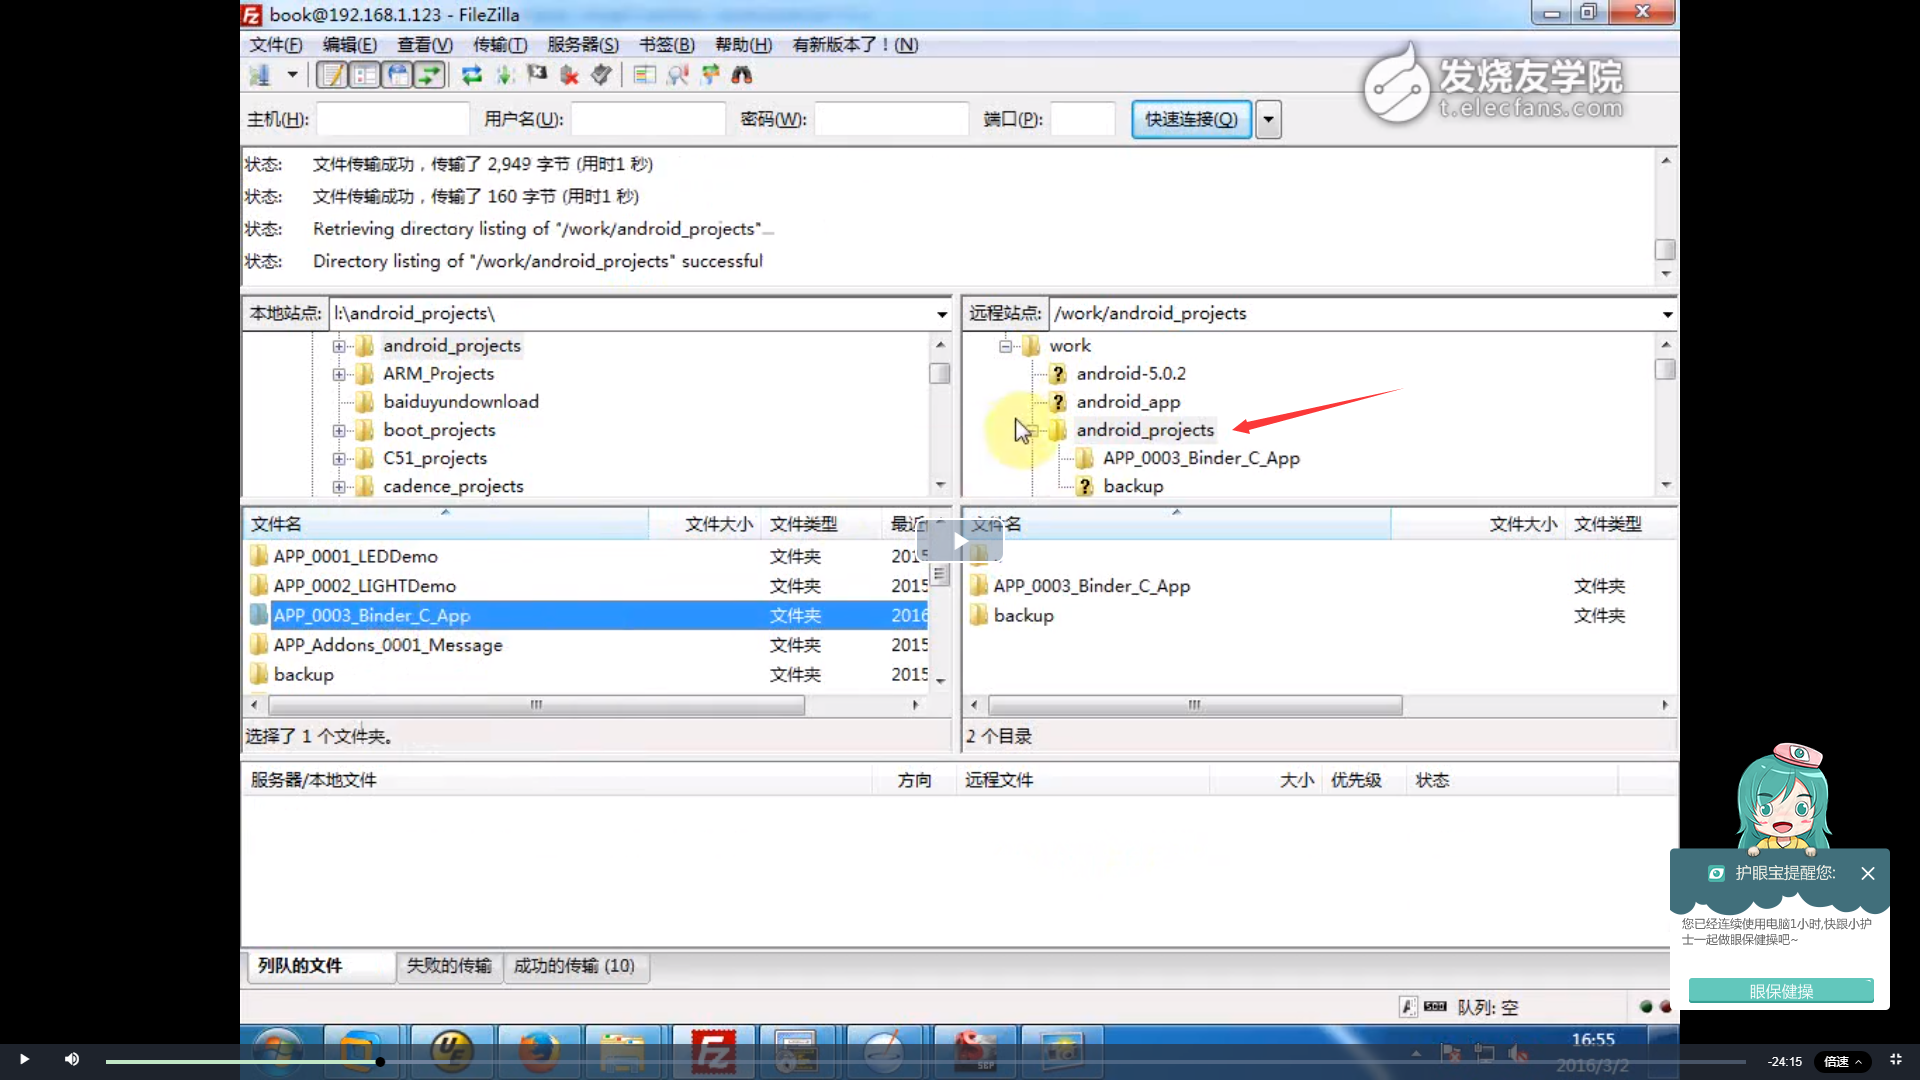Click the 快速连接(Q) button
1920x1080 pixels.
[x=1191, y=120]
